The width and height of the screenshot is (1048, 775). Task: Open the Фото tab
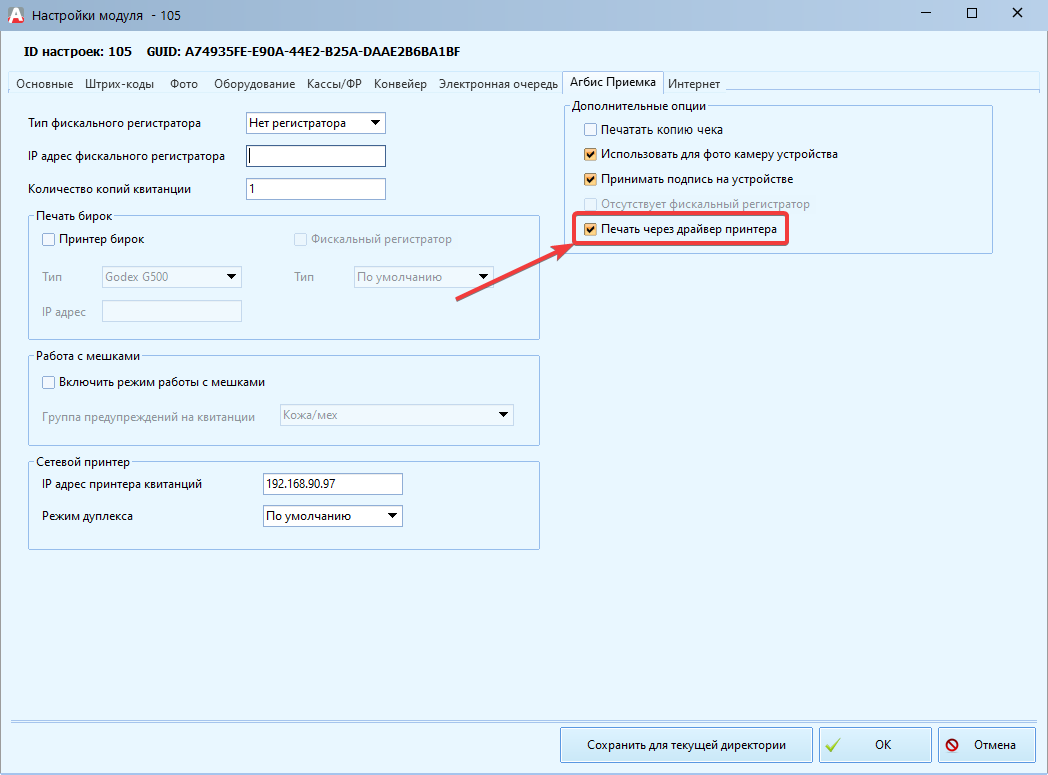click(x=184, y=84)
